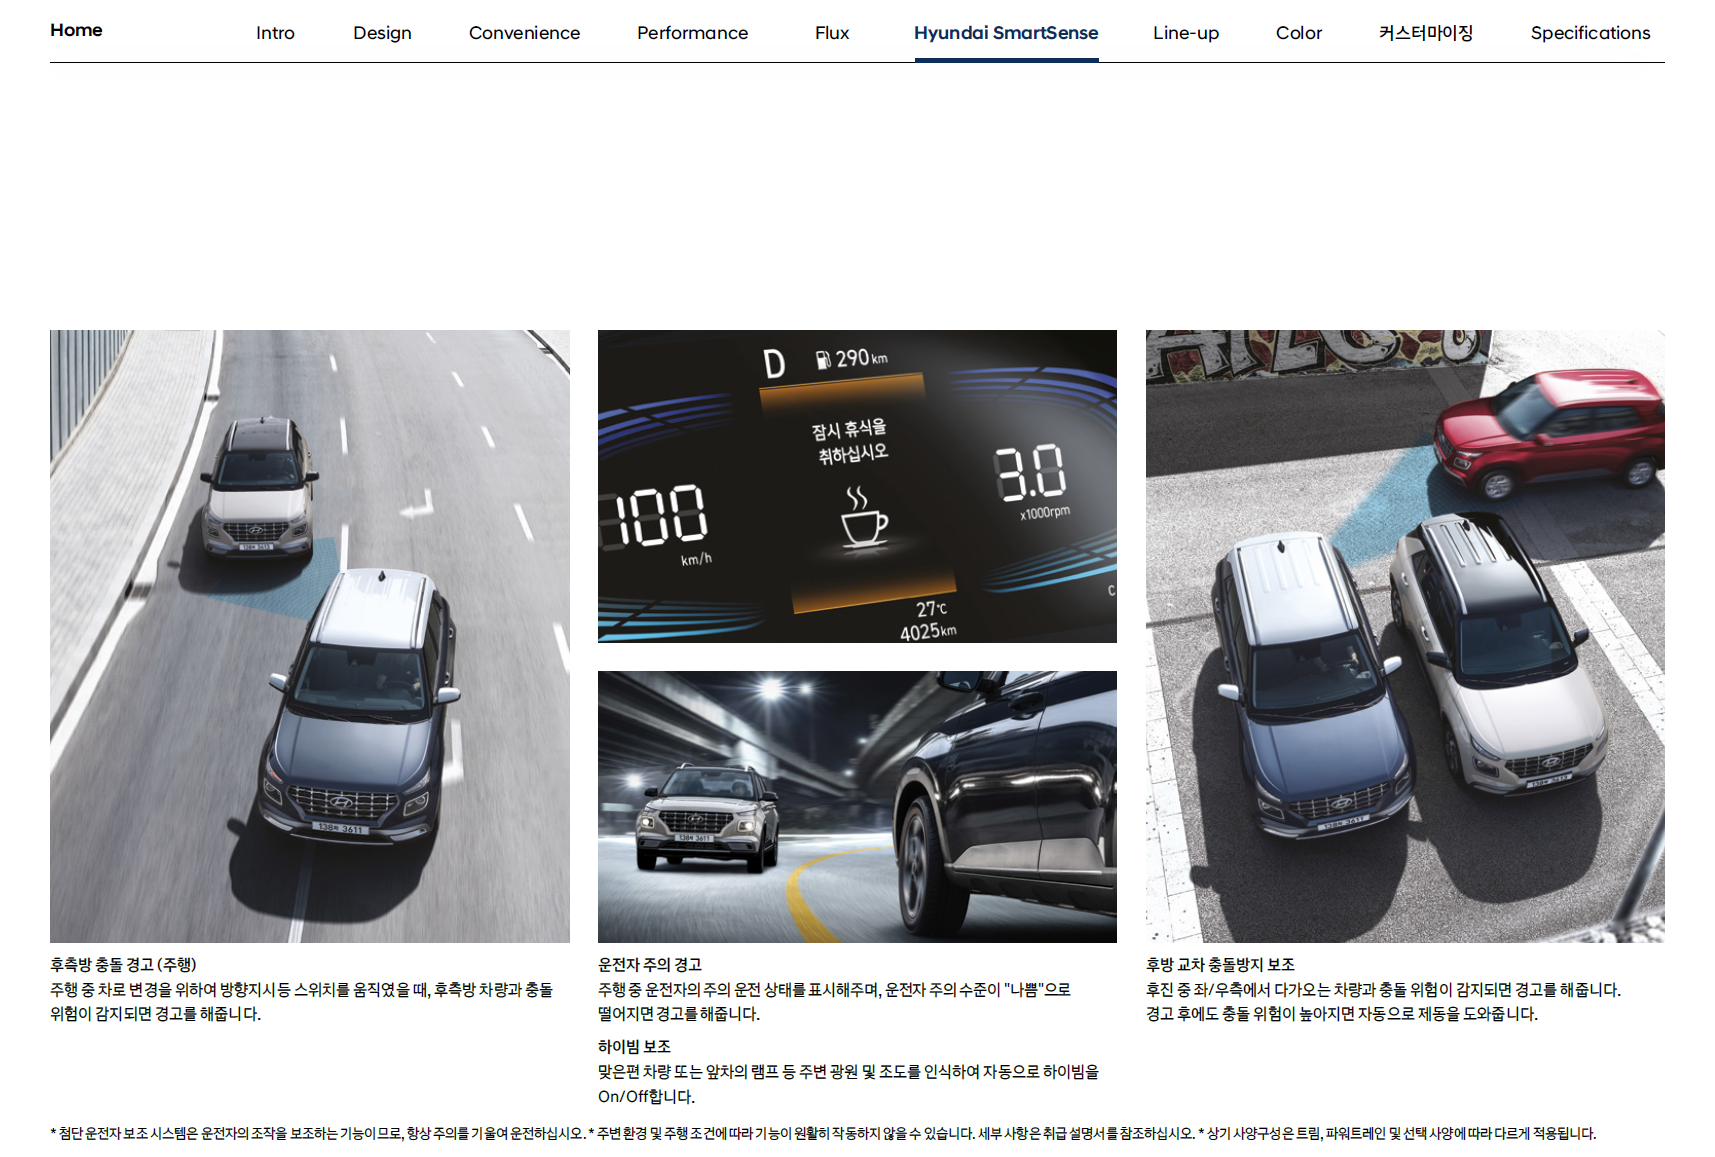Click the heading 하이빔 보조

click(x=634, y=1047)
